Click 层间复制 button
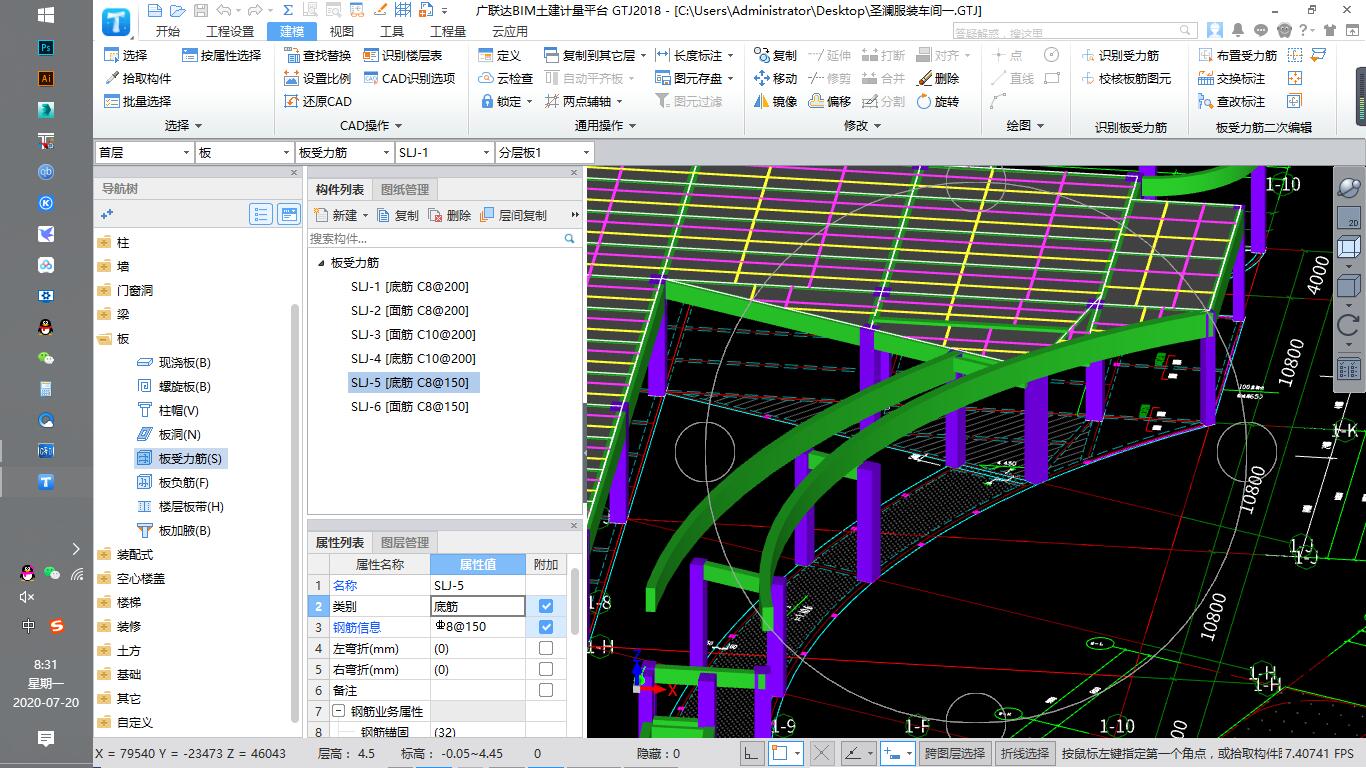The height and width of the screenshot is (768, 1366). pyautogui.click(x=513, y=215)
